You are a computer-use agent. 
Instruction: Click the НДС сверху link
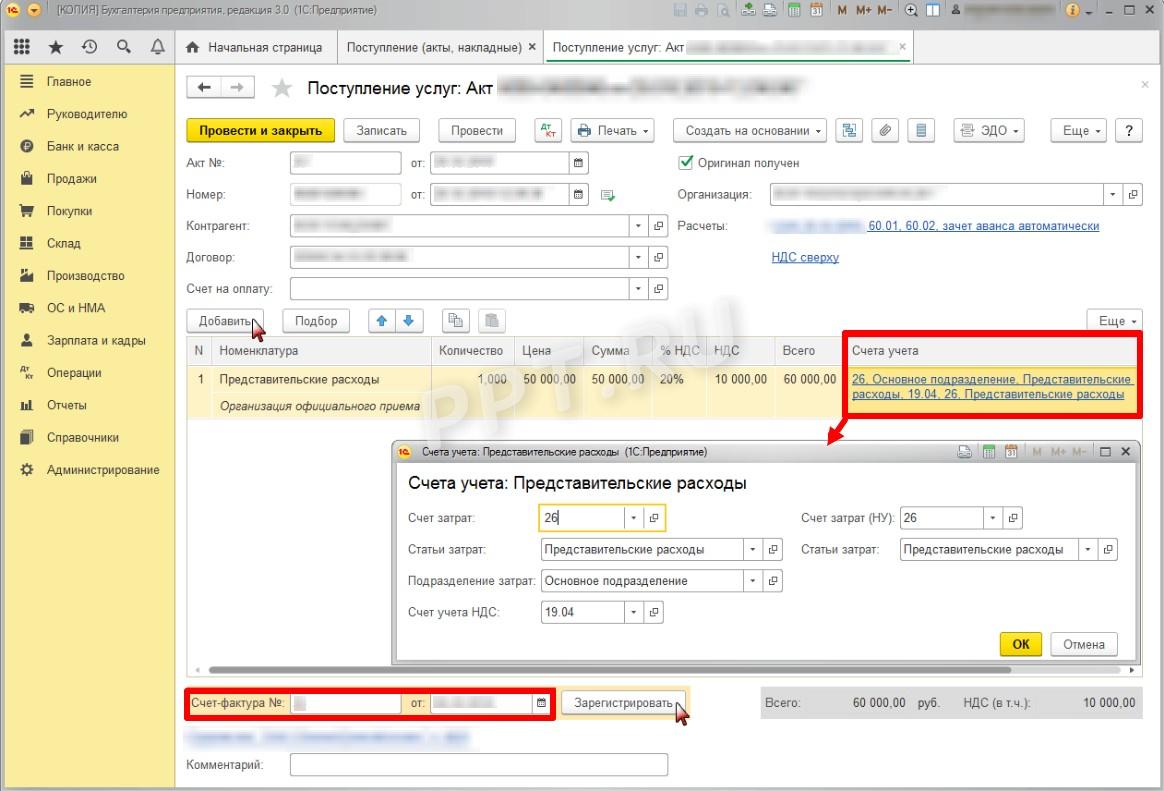point(805,257)
